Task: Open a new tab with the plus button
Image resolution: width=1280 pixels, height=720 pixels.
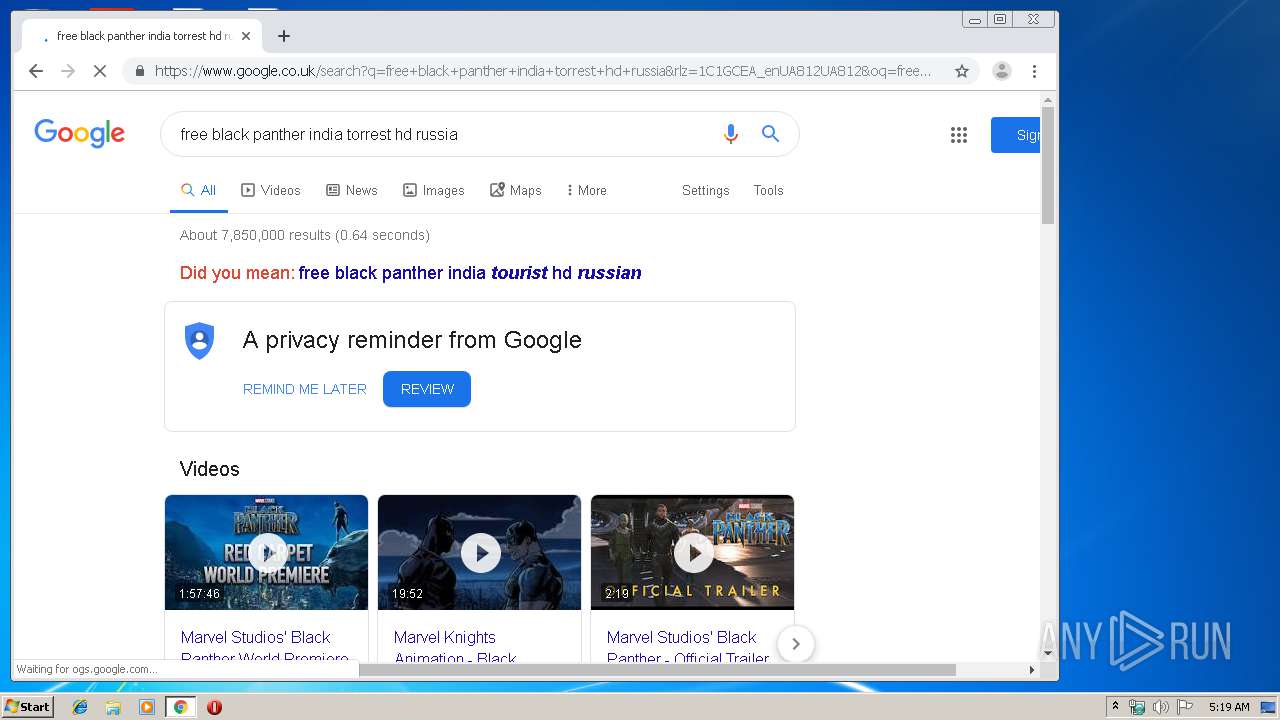Action: point(284,36)
